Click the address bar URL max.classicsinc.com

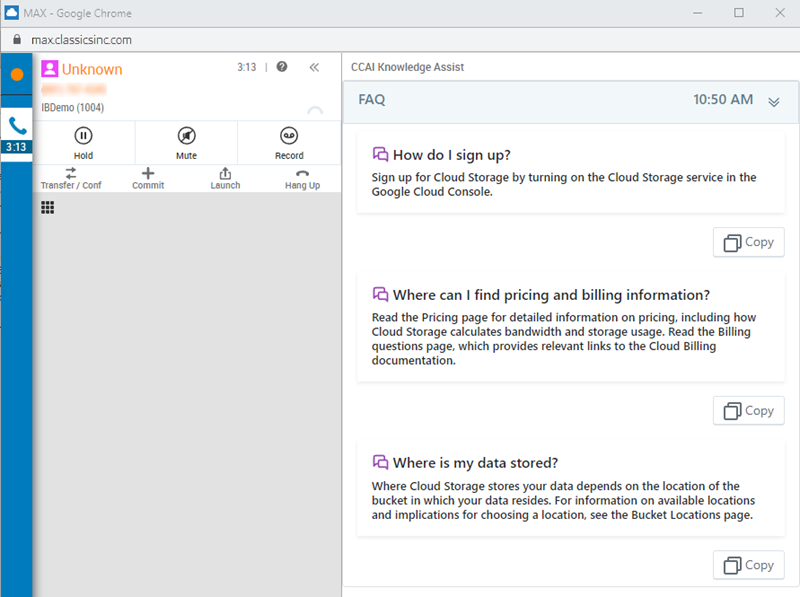pyautogui.click(x=82, y=40)
